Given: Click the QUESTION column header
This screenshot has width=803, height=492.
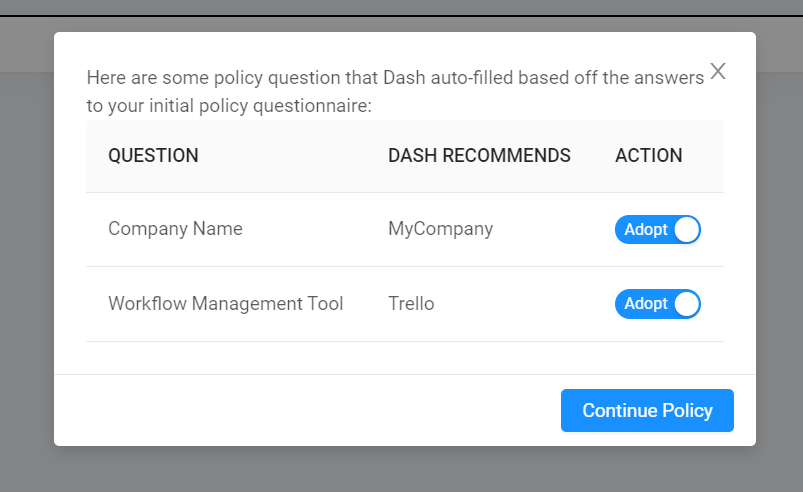Looking at the screenshot, I should pos(153,156).
